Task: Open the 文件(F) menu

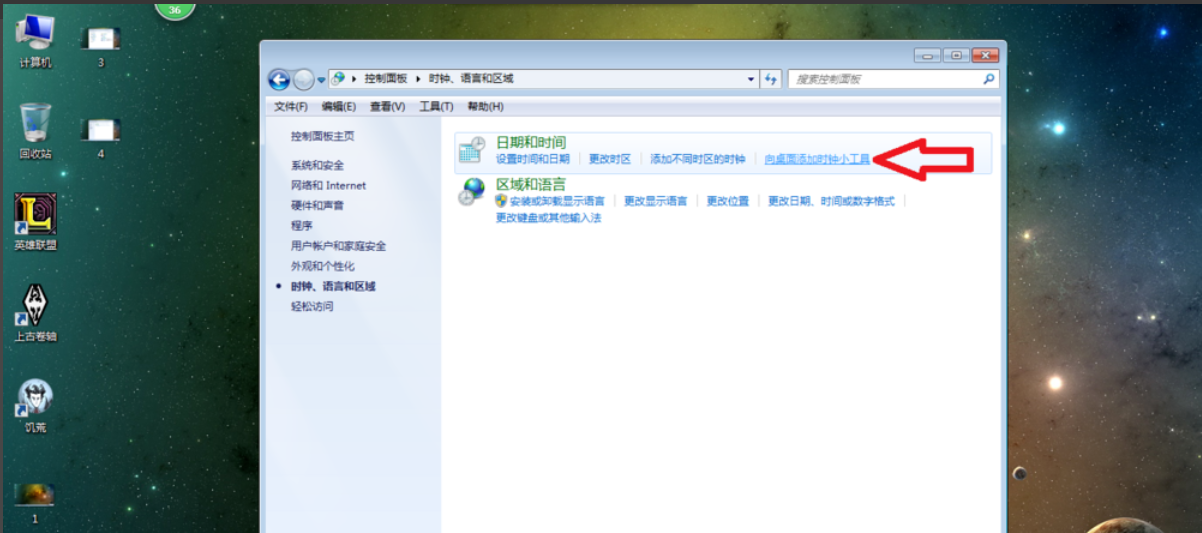Action: coord(290,107)
